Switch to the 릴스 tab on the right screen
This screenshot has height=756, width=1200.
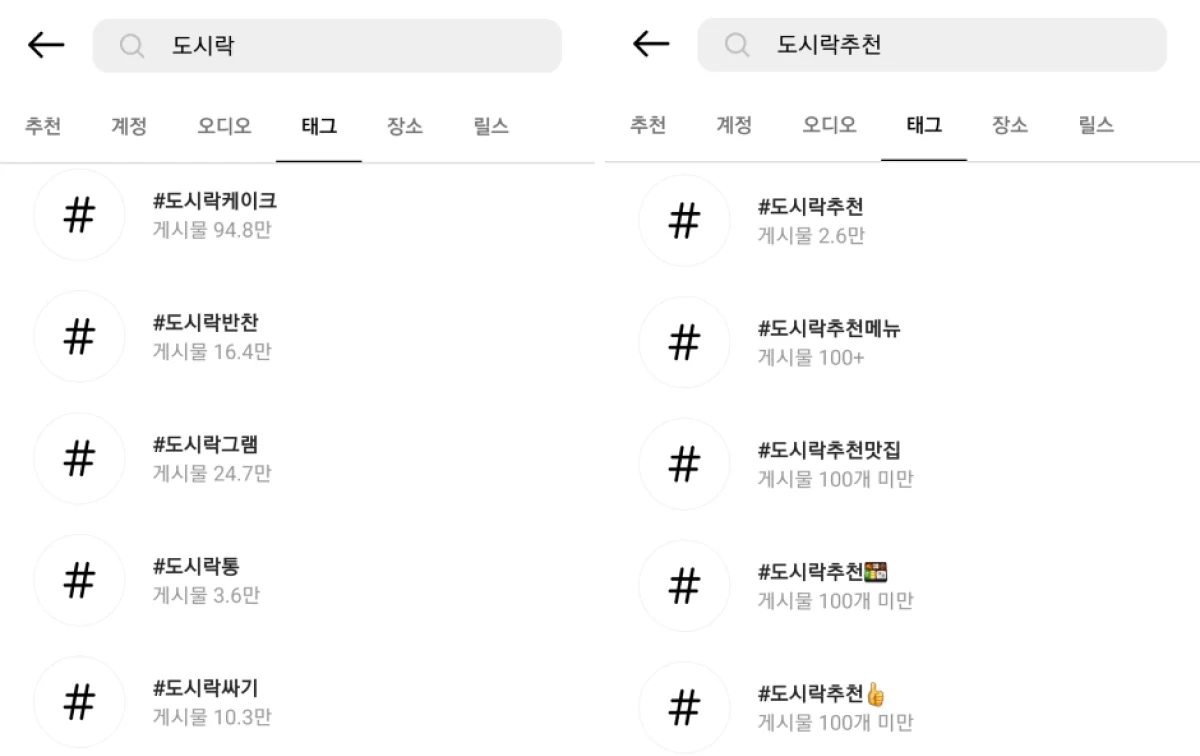click(1096, 125)
